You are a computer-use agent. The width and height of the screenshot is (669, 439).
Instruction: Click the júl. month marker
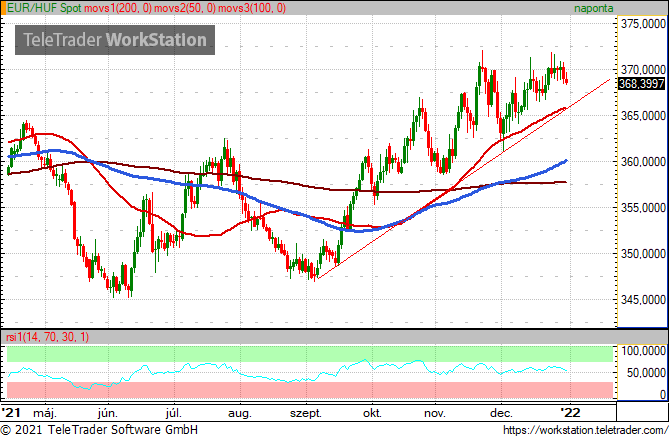(173, 413)
